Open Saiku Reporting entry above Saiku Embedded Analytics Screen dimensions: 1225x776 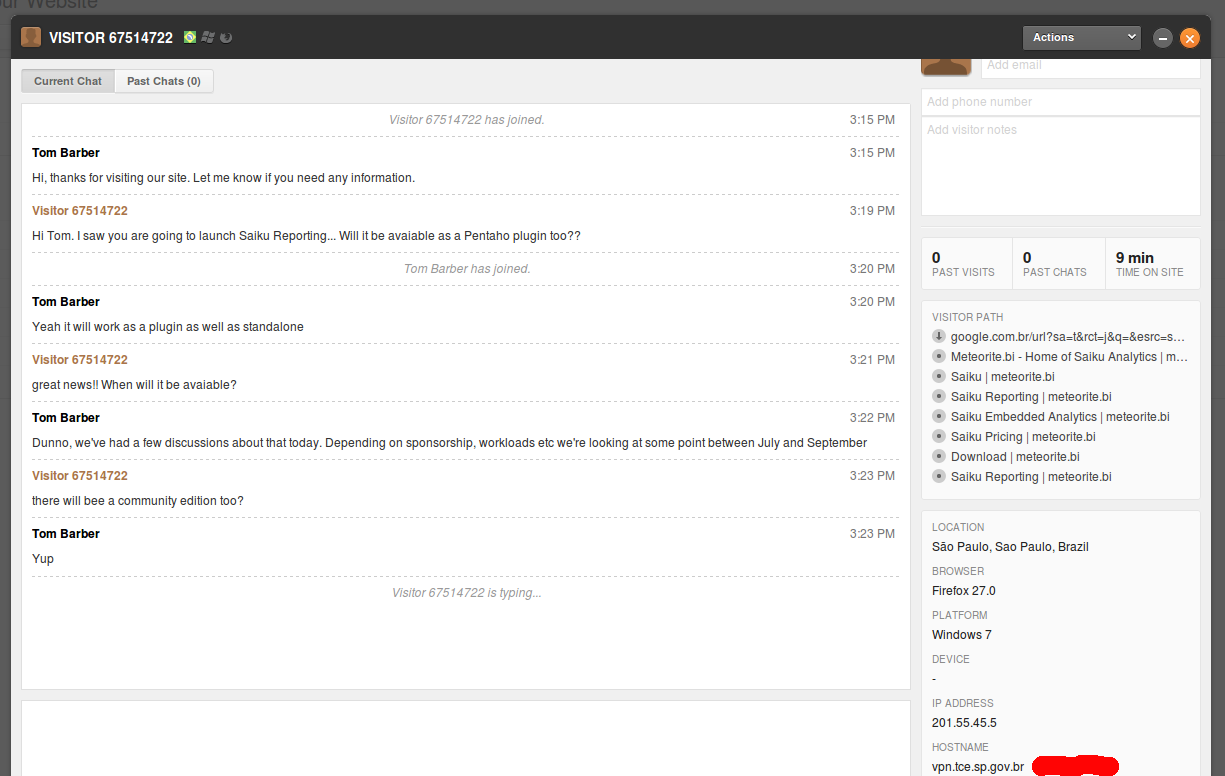(1031, 397)
